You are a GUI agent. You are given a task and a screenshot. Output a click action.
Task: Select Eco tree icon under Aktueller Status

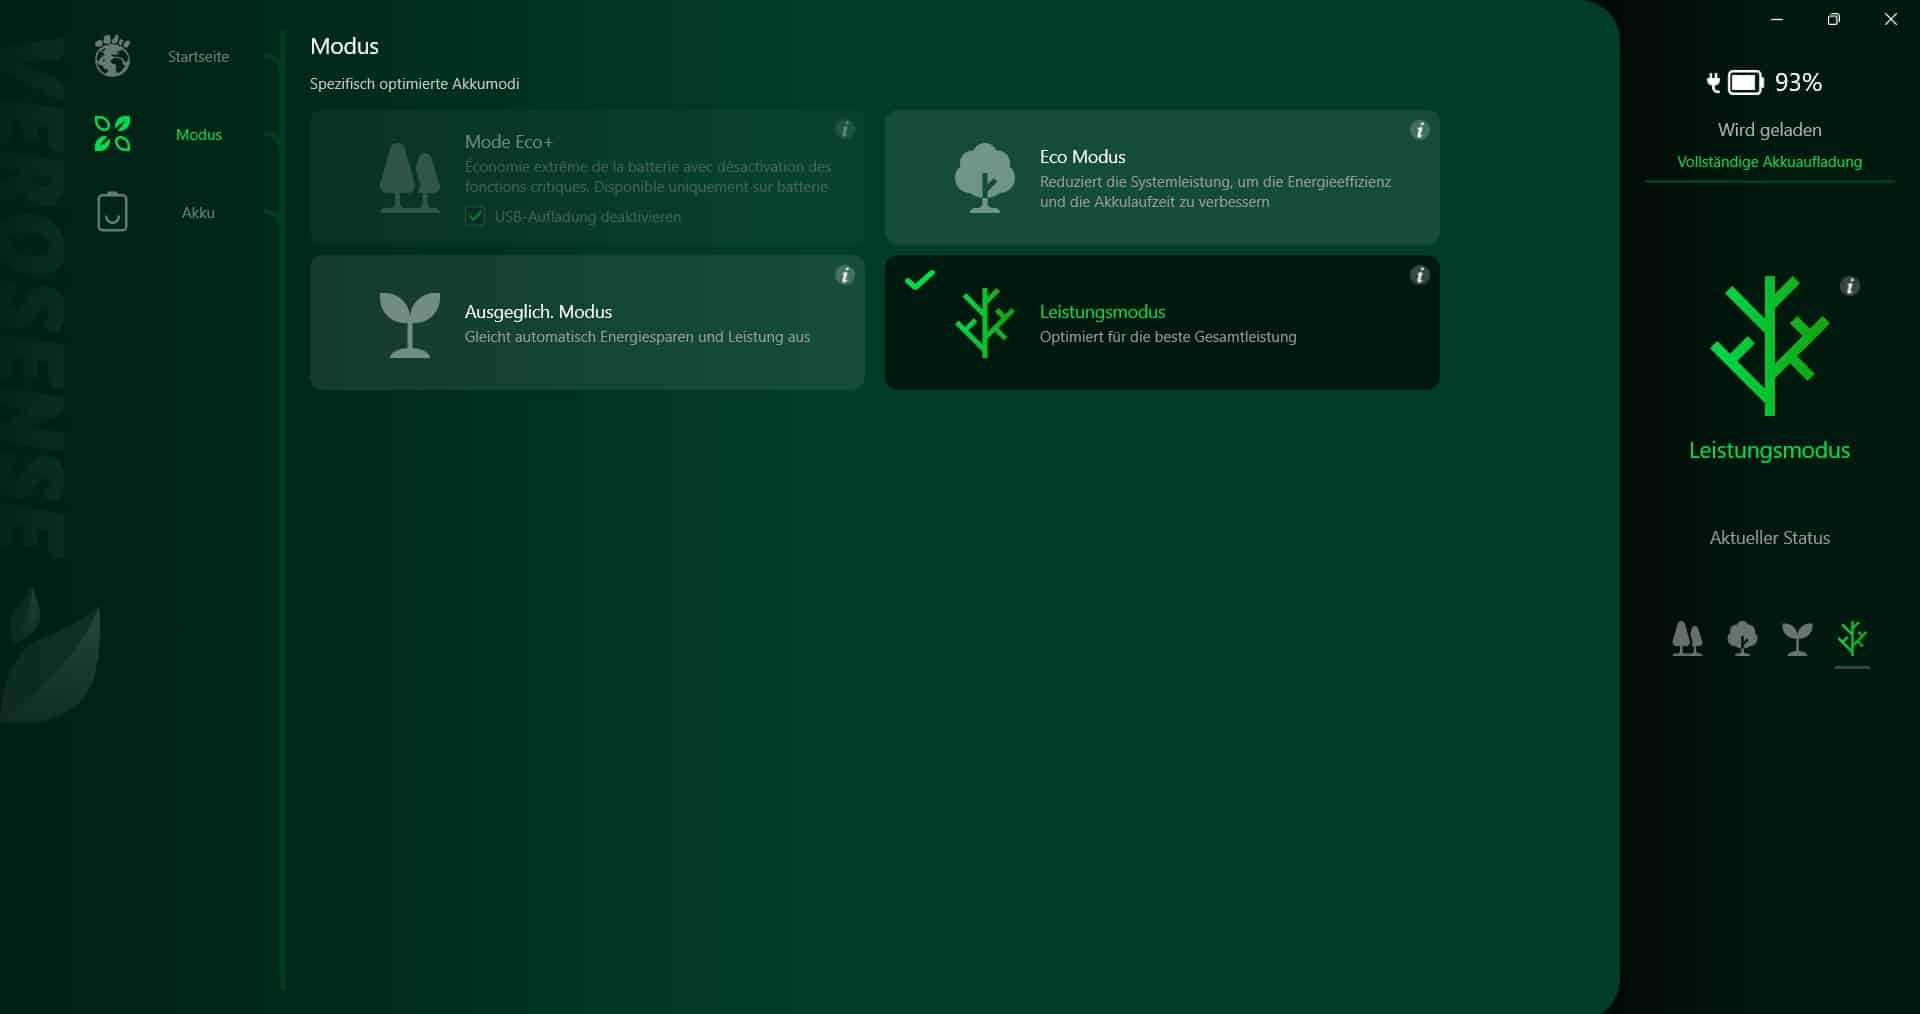pos(1742,638)
